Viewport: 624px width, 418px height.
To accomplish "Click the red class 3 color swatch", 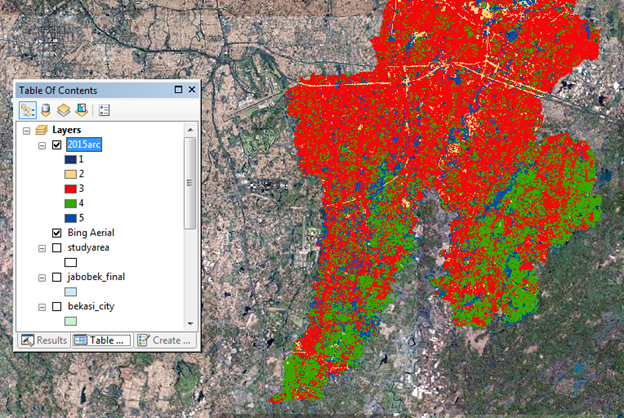I will pyautogui.click(x=70, y=188).
